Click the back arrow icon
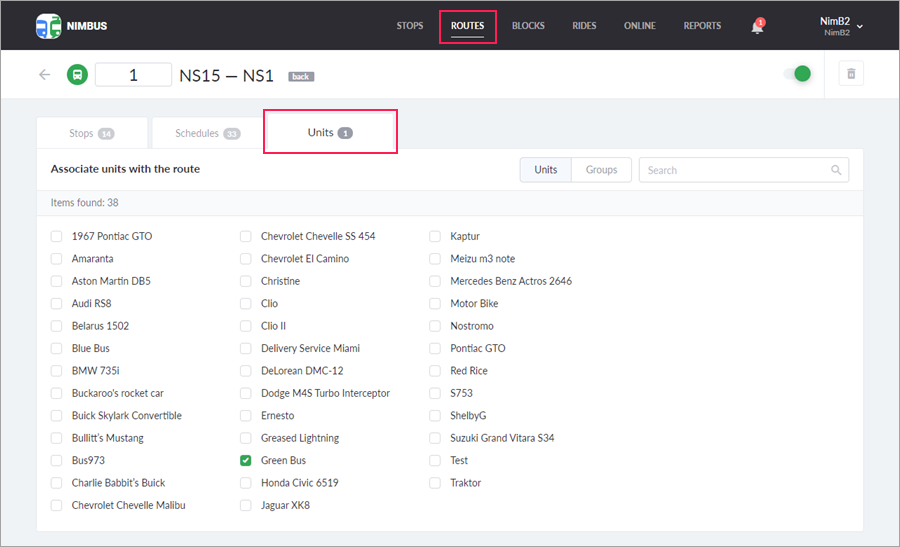Screen dimensions: 900x547 tap(45, 75)
